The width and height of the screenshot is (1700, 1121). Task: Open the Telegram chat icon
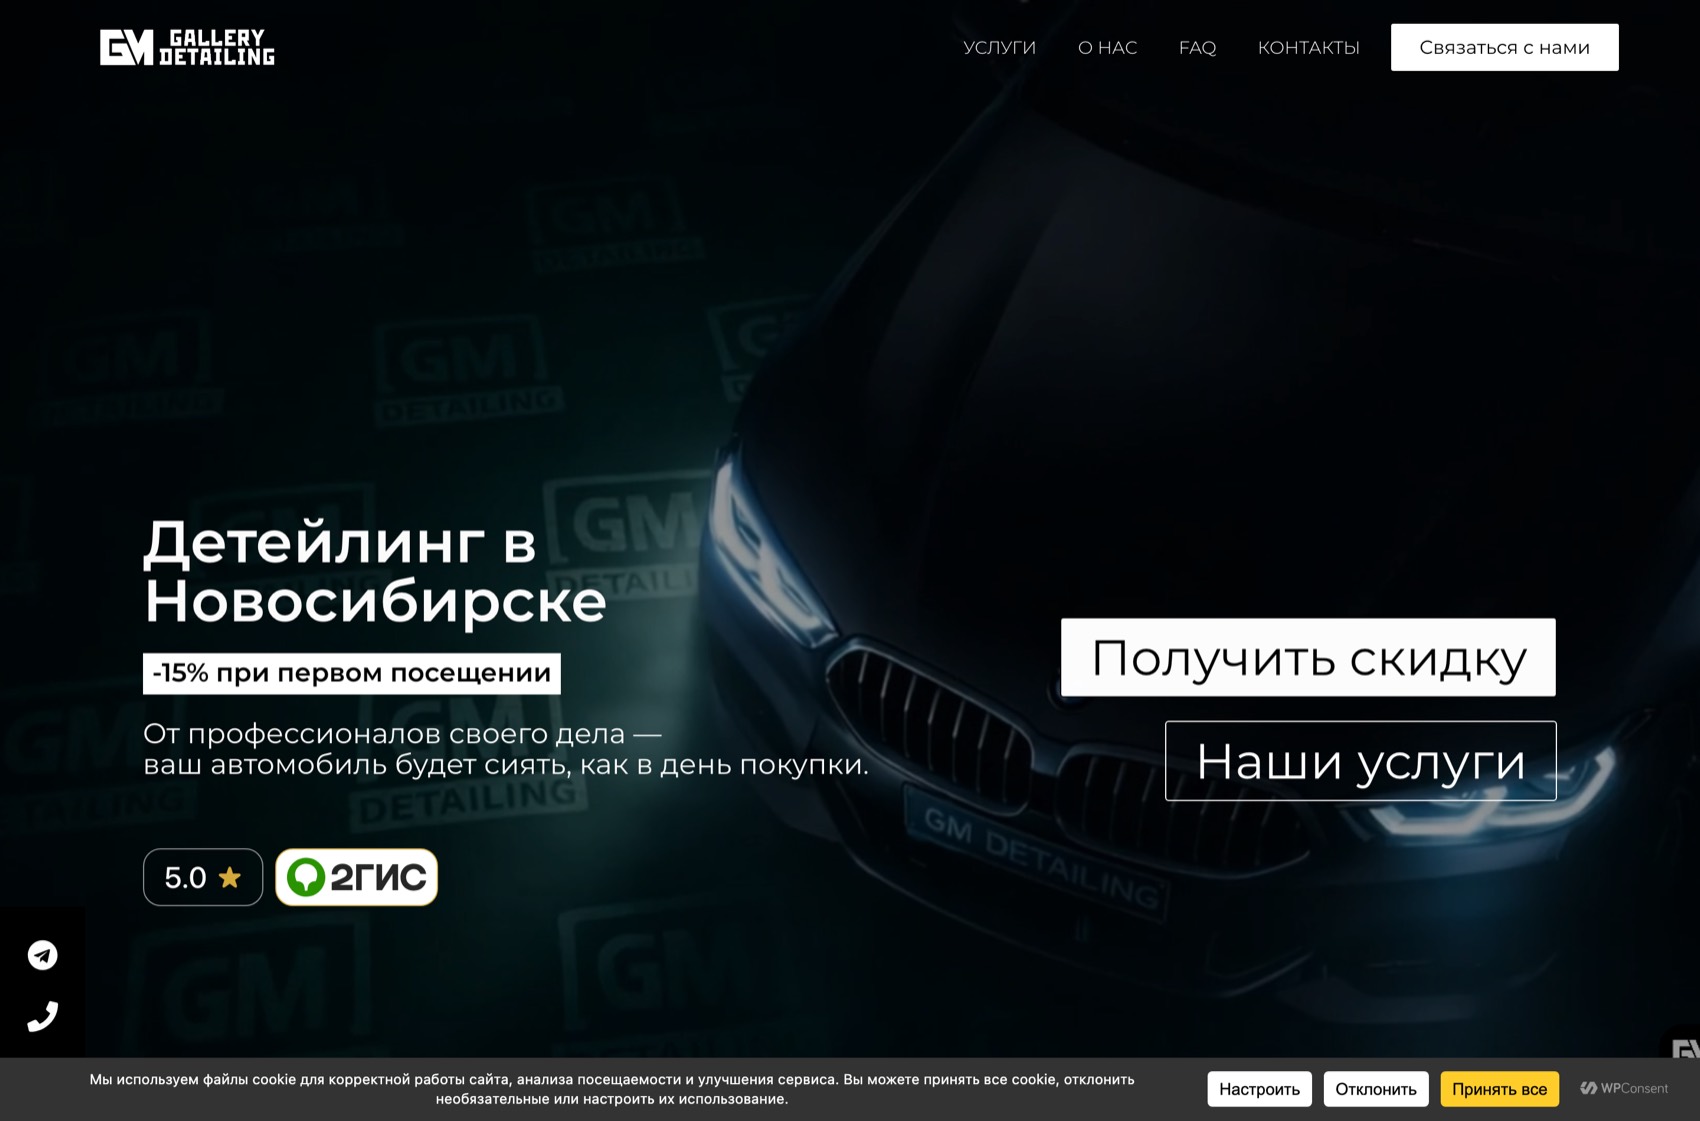click(x=42, y=955)
